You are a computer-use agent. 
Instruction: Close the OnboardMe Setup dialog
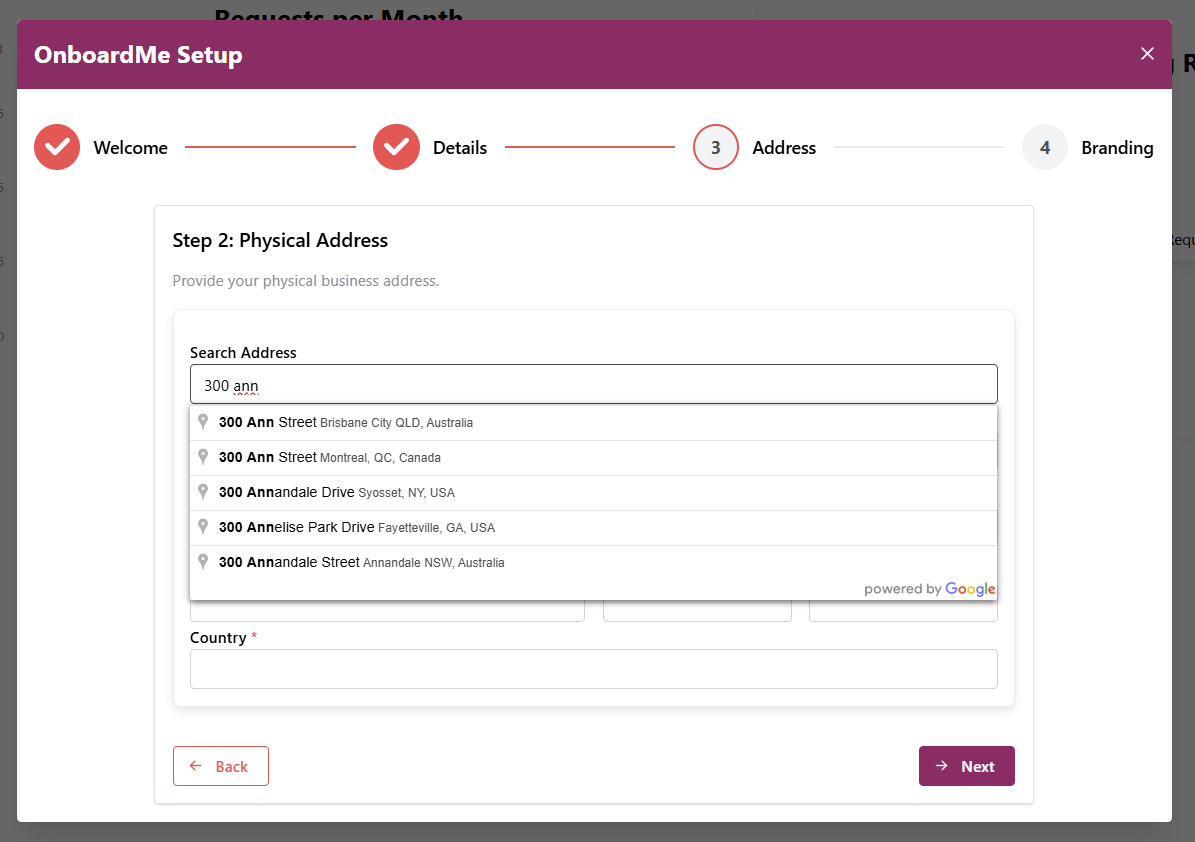(1147, 54)
